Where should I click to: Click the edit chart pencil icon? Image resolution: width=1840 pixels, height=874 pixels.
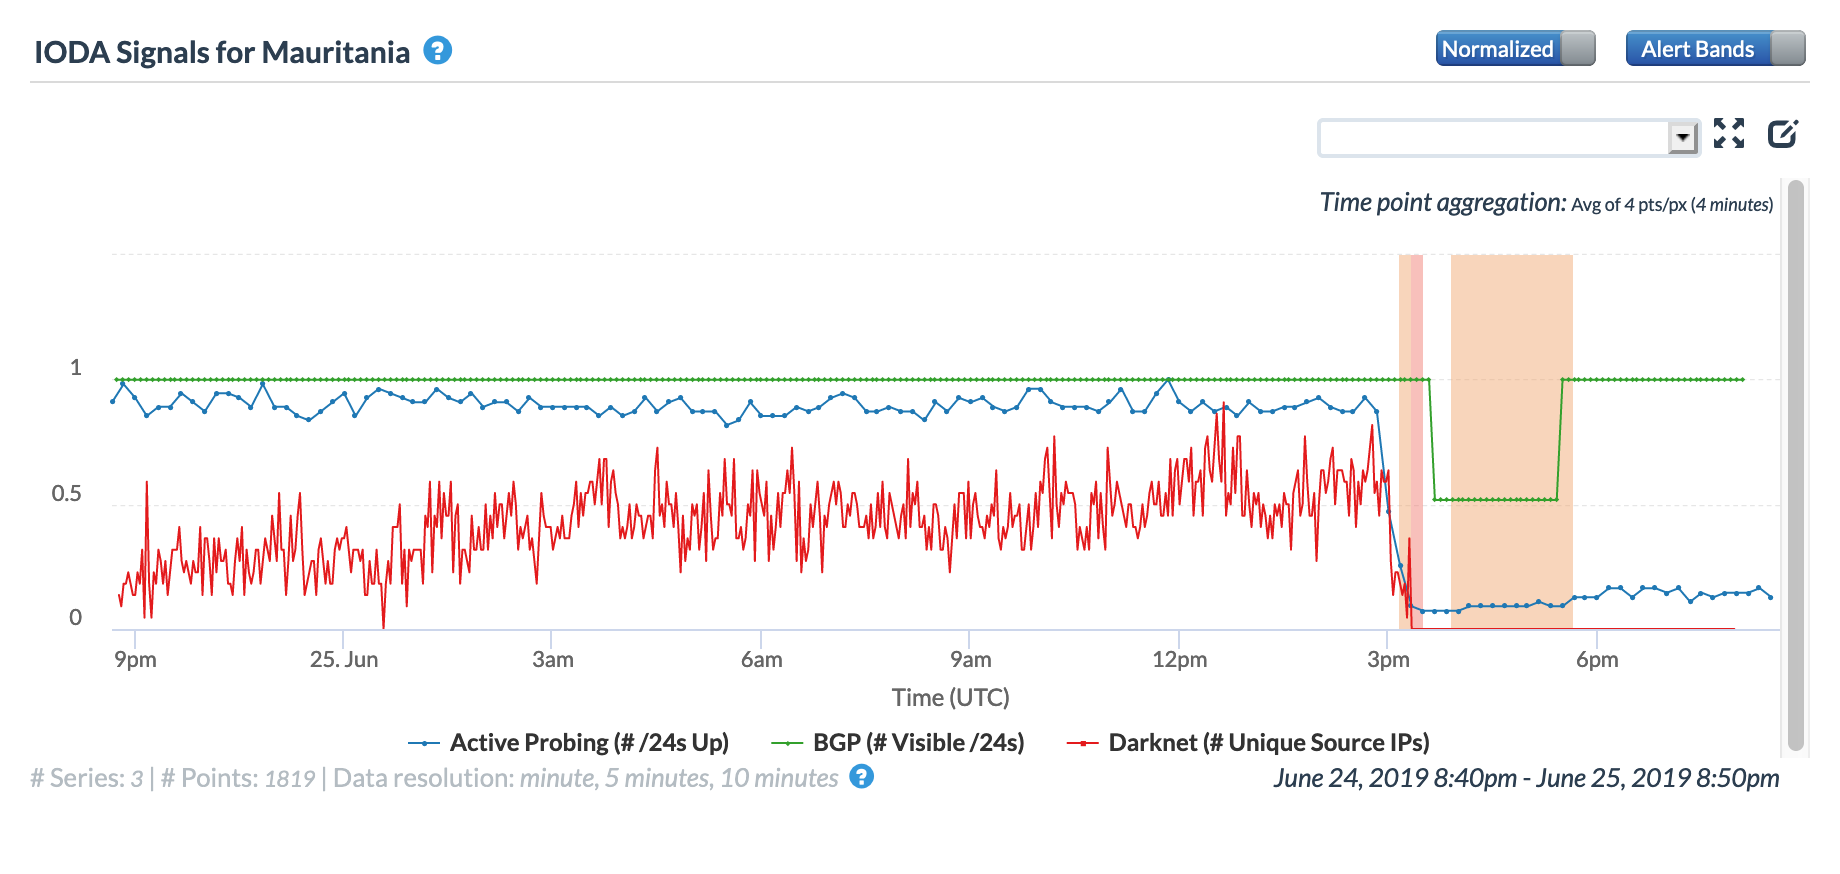pos(1782,133)
